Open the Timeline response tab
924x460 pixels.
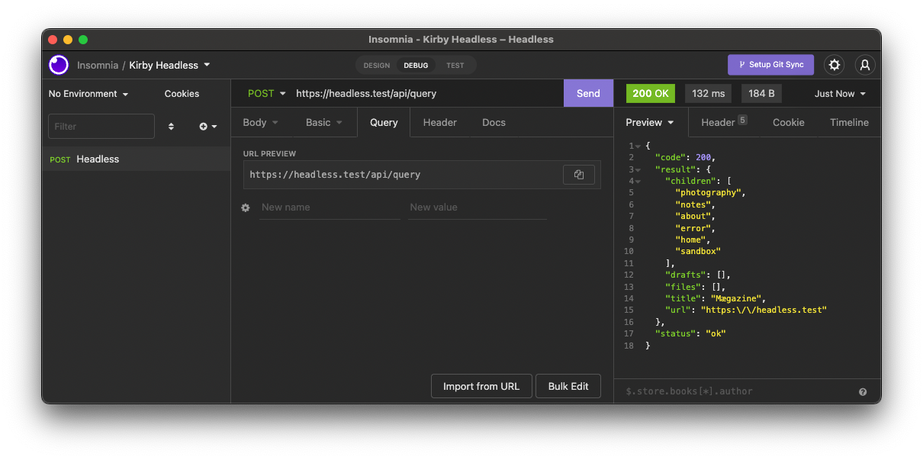(849, 123)
